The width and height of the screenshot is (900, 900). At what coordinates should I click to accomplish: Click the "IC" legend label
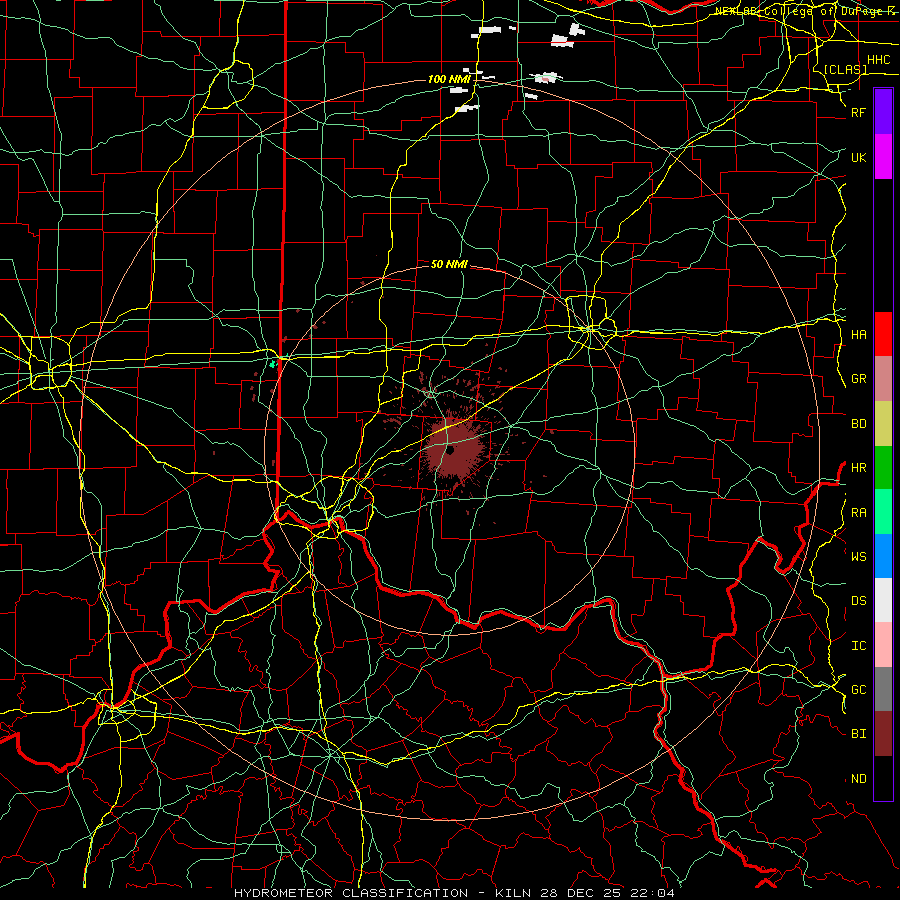coord(858,646)
